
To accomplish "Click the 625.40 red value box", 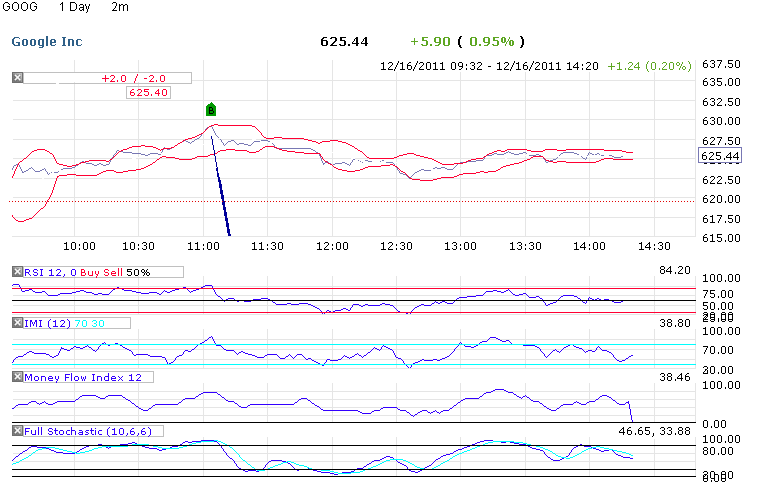I will tap(148, 93).
